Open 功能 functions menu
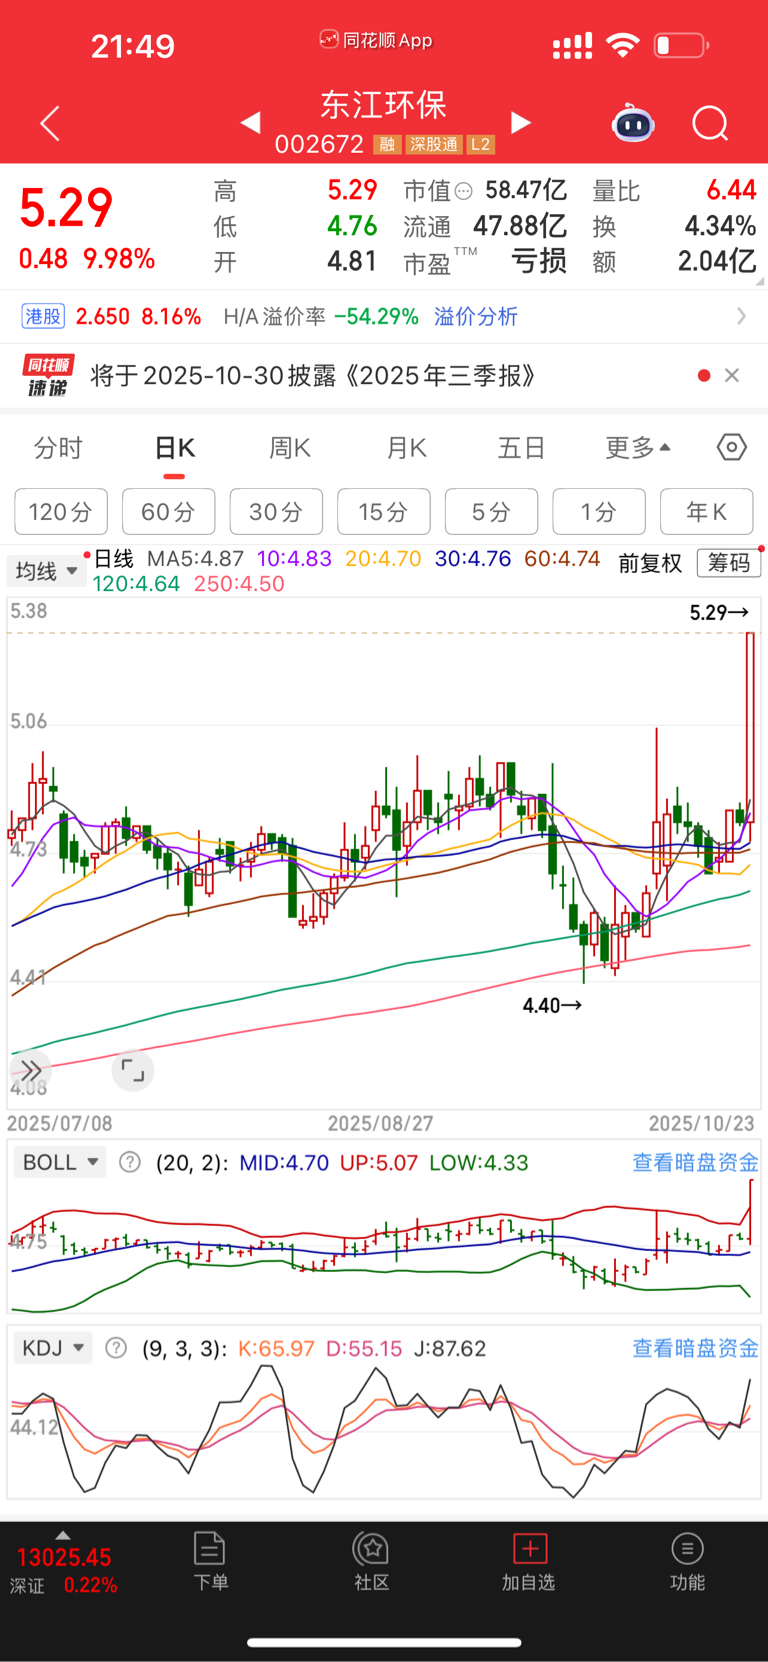Screen dimensions: 768x1662 click(687, 1560)
